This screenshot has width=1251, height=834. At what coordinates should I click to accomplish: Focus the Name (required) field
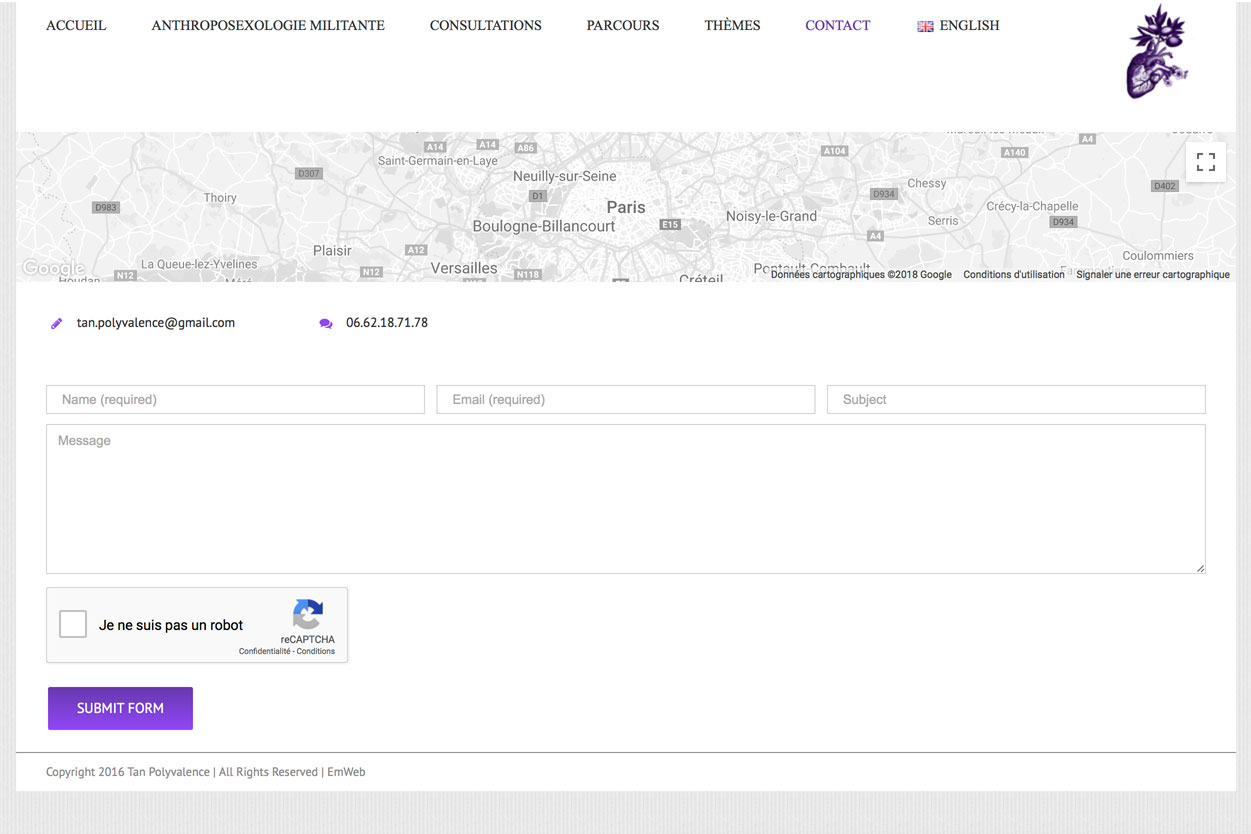pos(236,399)
